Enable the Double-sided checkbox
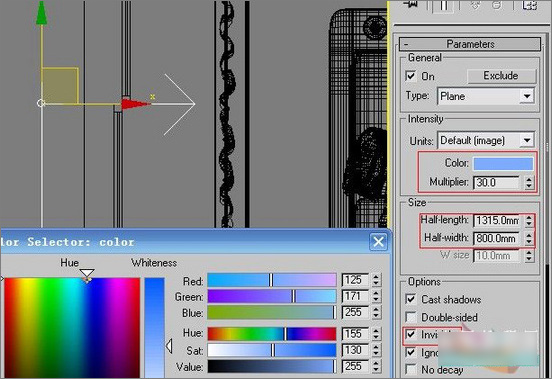Viewport: 552px width, 379px height. click(x=410, y=317)
